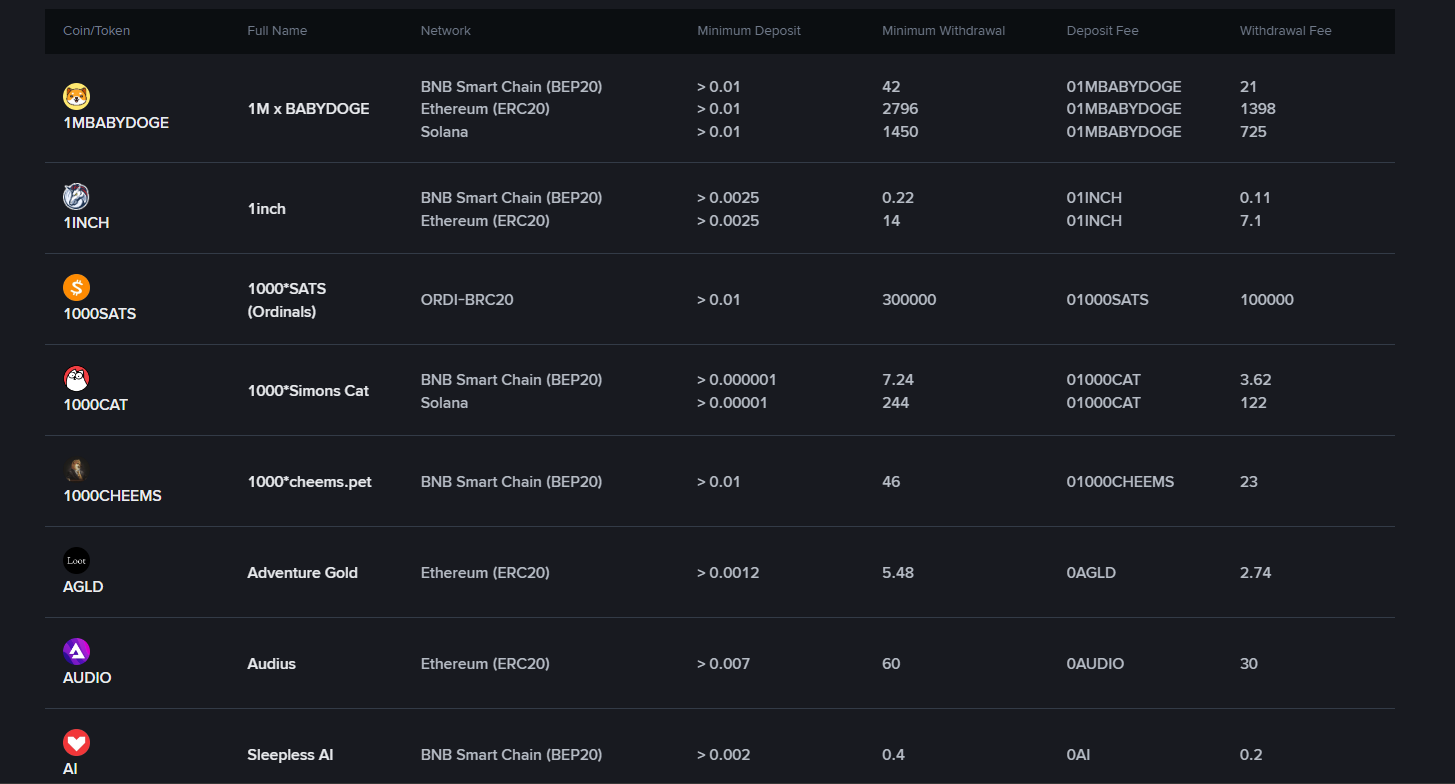
Task: Click the minimum withdrawal value 2796
Action: [900, 109]
